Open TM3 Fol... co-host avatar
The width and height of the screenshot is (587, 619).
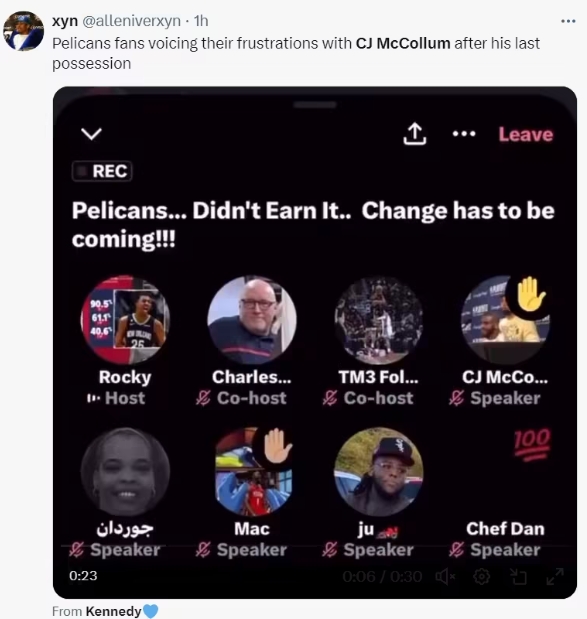coord(379,319)
